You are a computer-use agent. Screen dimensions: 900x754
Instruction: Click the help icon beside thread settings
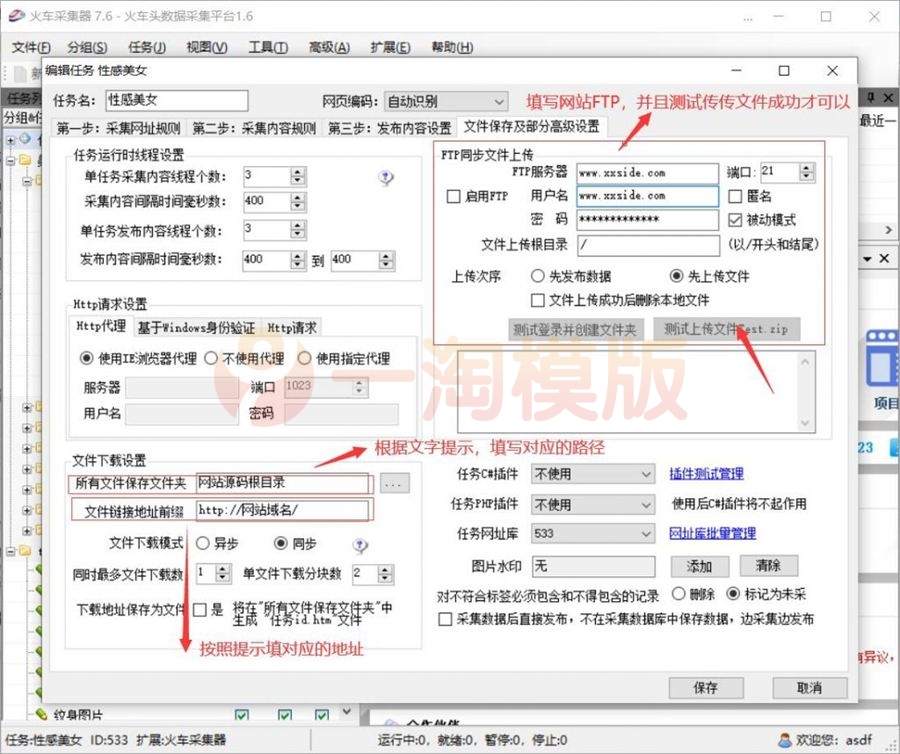[x=386, y=178]
